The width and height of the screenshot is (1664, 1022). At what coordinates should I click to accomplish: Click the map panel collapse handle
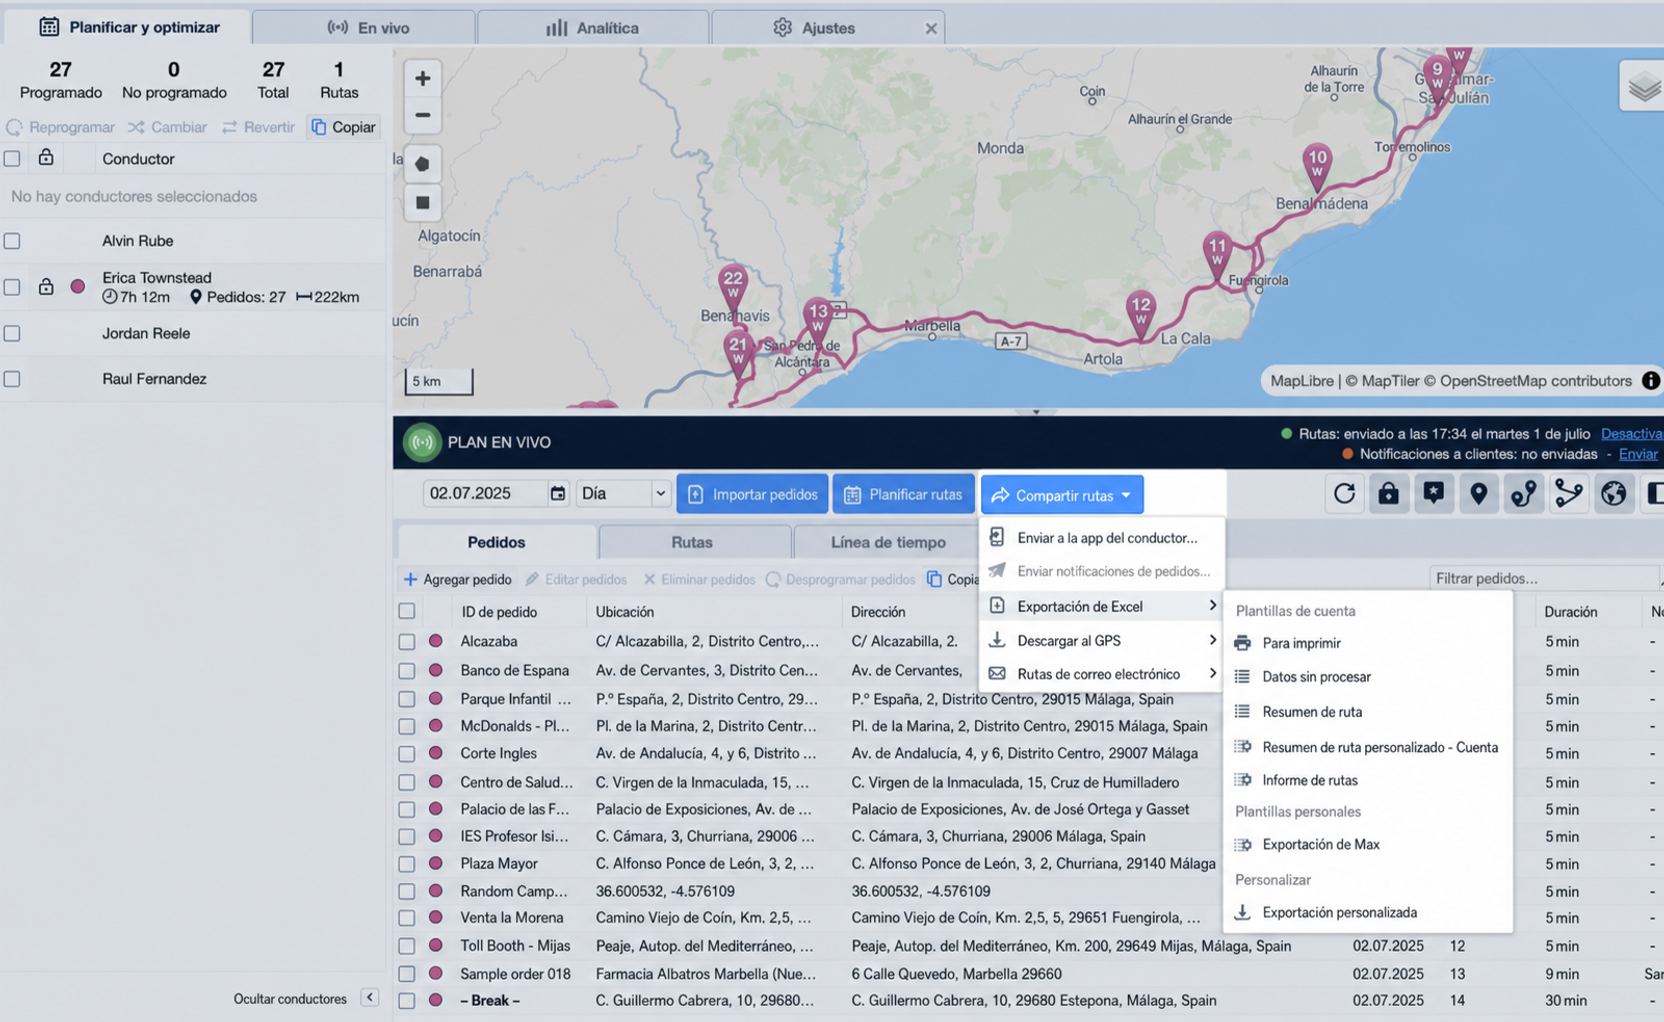click(1036, 411)
